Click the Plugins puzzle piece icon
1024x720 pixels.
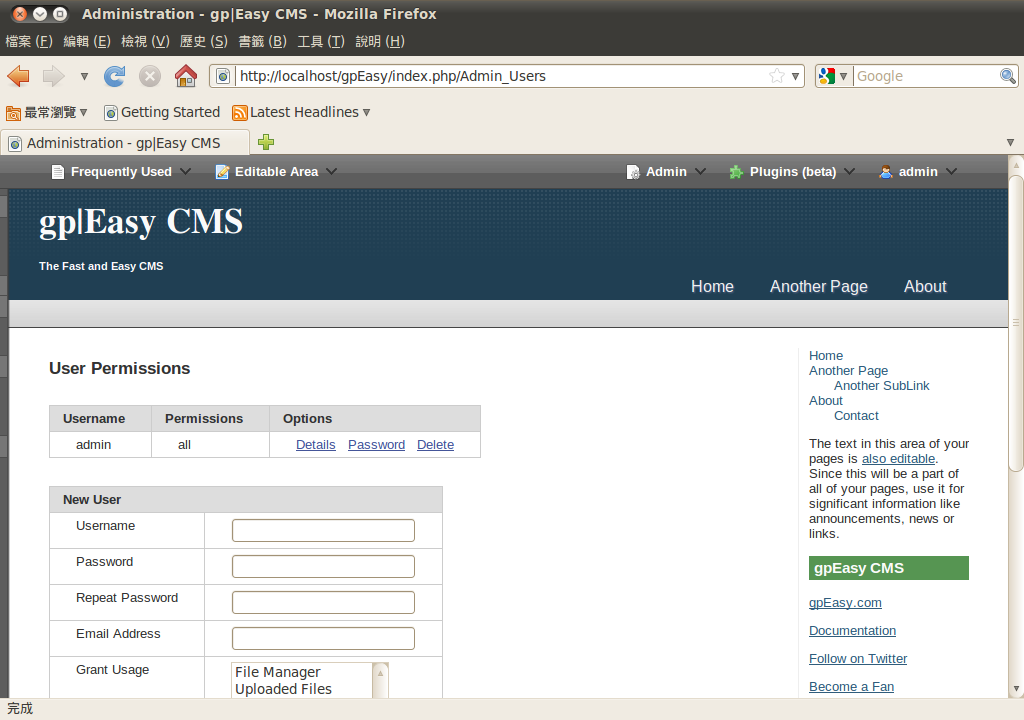point(736,172)
